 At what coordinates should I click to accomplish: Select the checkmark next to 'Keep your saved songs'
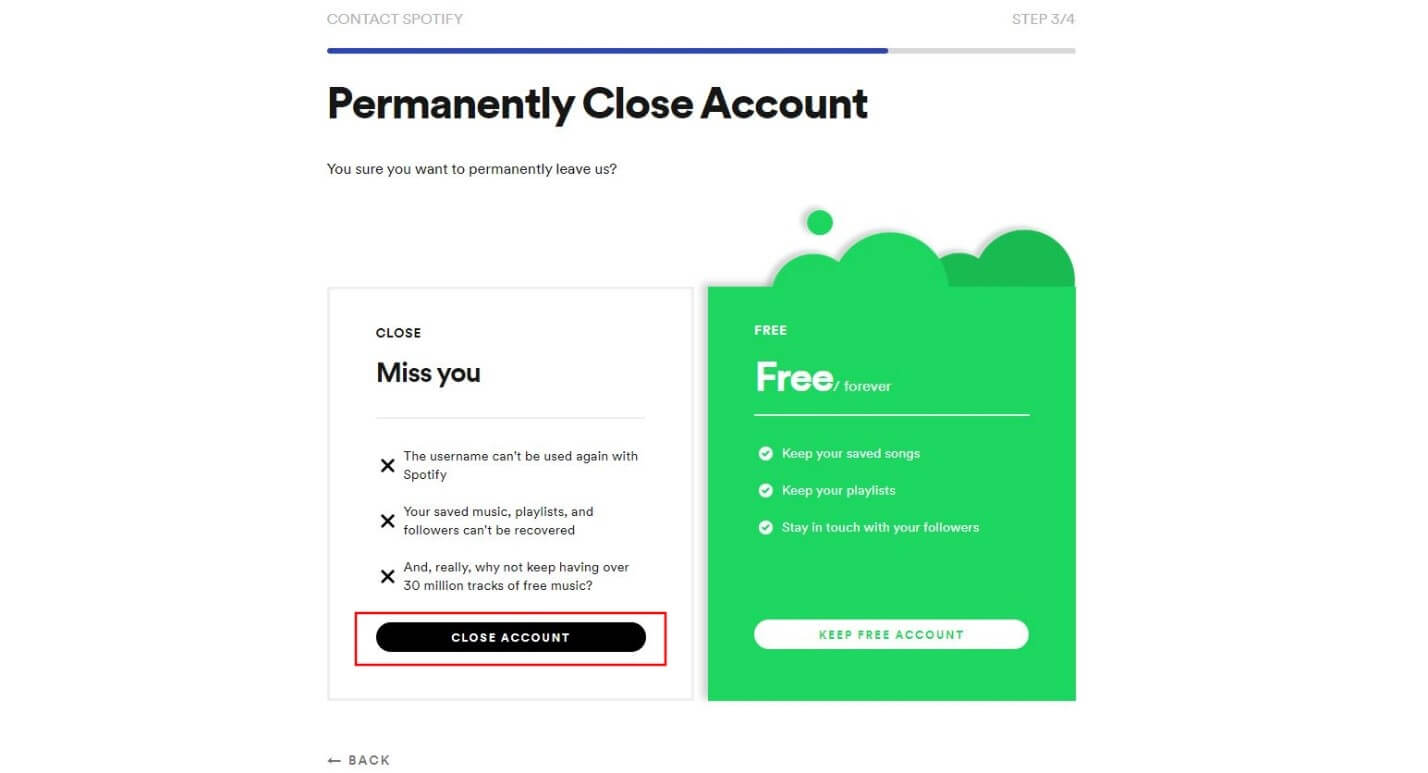point(765,453)
